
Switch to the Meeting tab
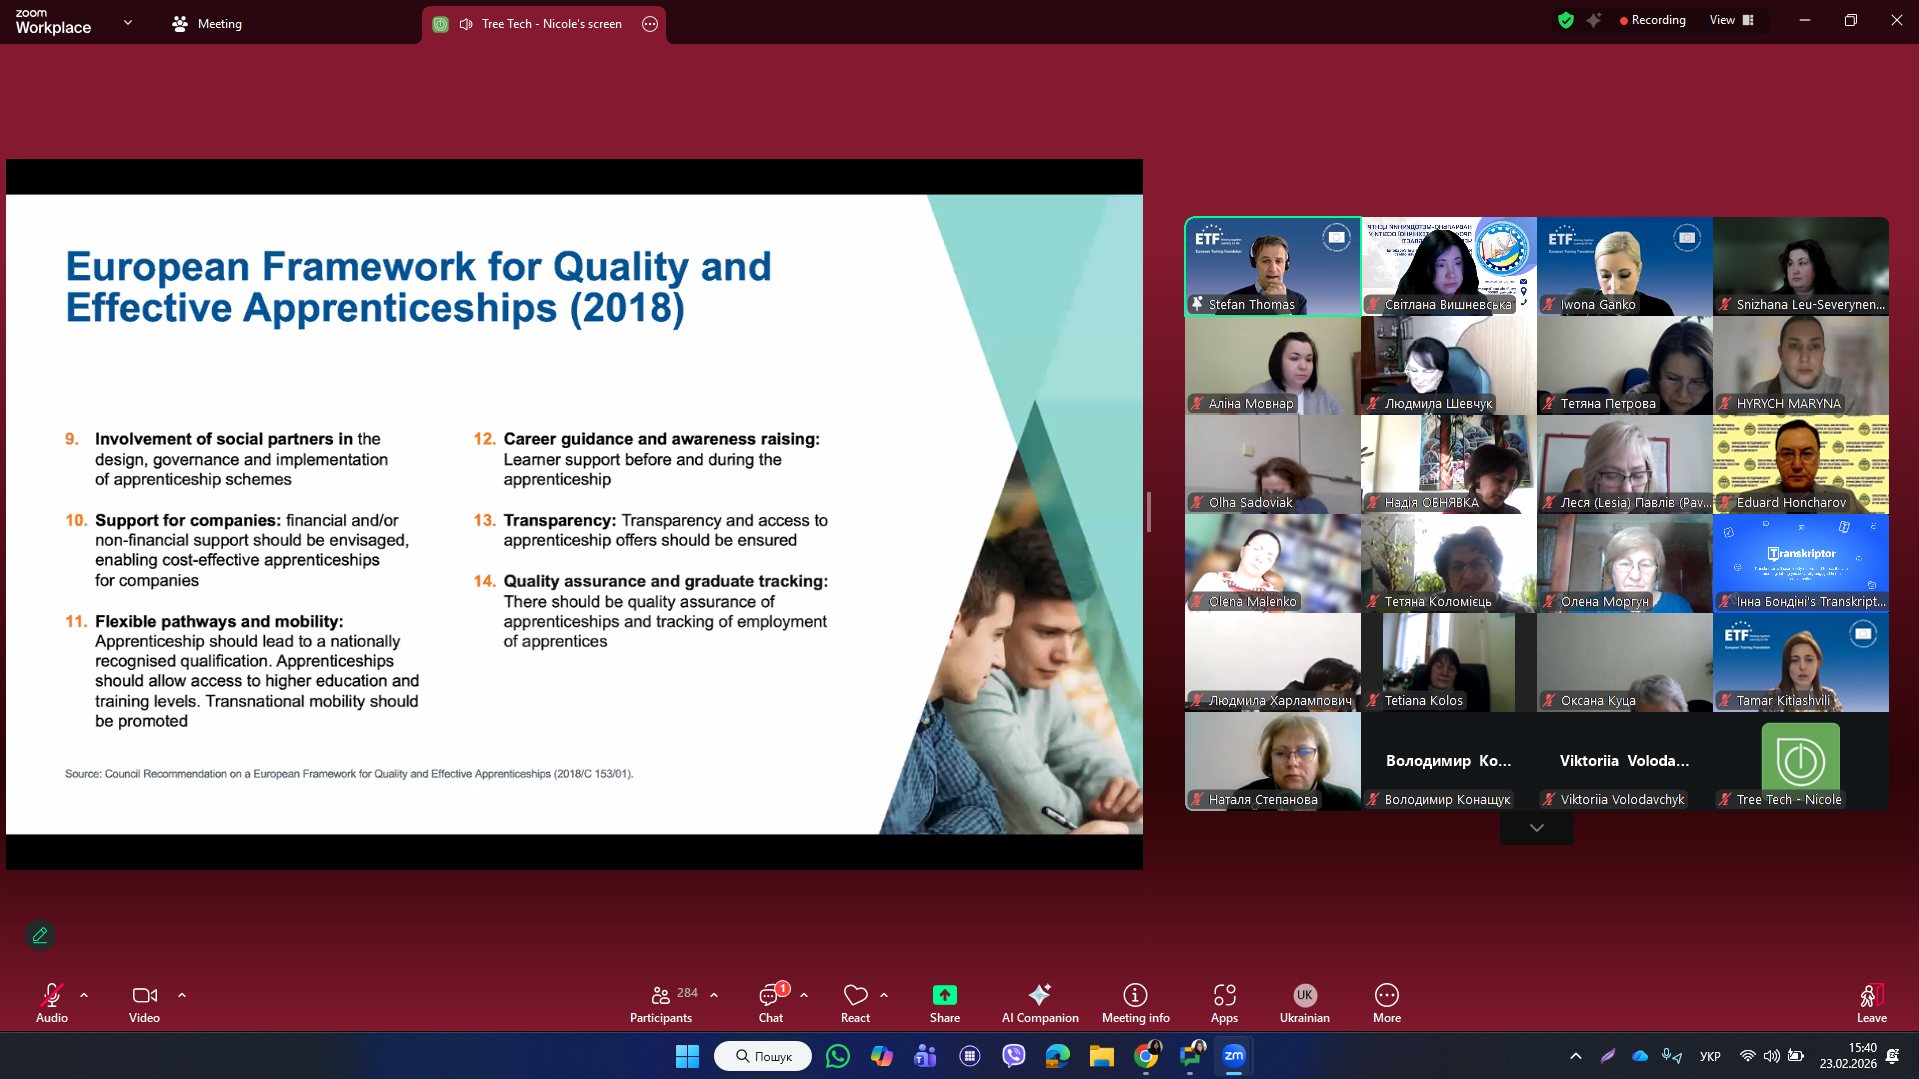click(x=207, y=24)
